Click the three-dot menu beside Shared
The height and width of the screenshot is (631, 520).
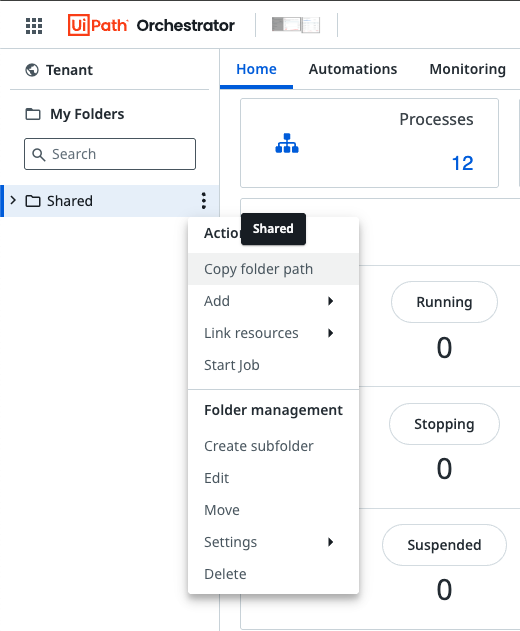[x=204, y=200]
